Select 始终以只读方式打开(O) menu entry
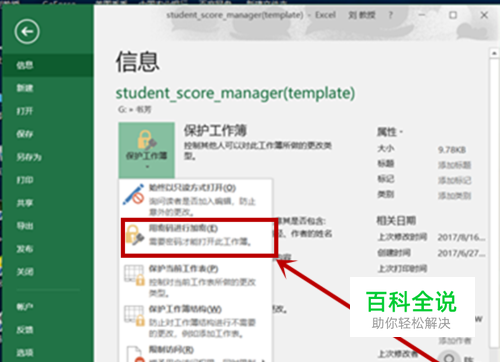 [x=196, y=199]
